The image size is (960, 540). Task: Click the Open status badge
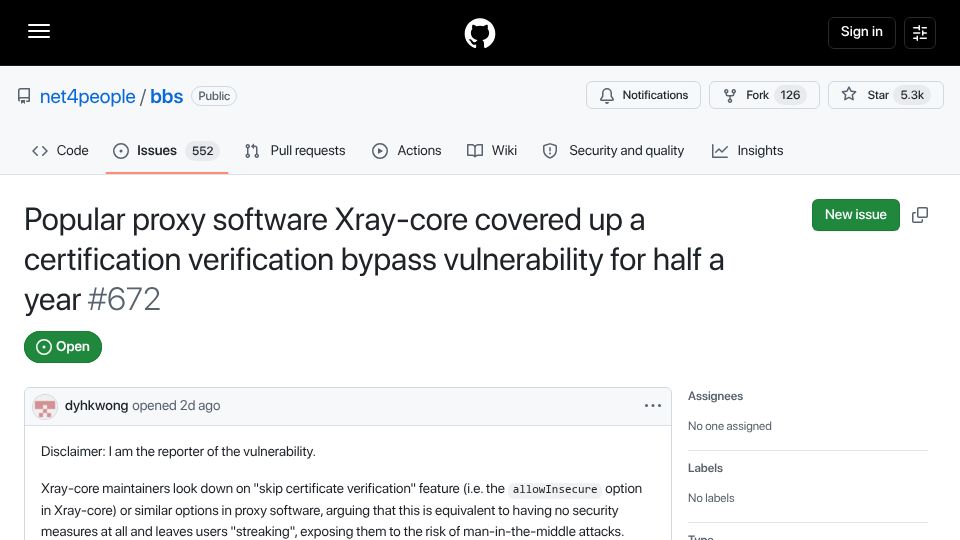[63, 347]
